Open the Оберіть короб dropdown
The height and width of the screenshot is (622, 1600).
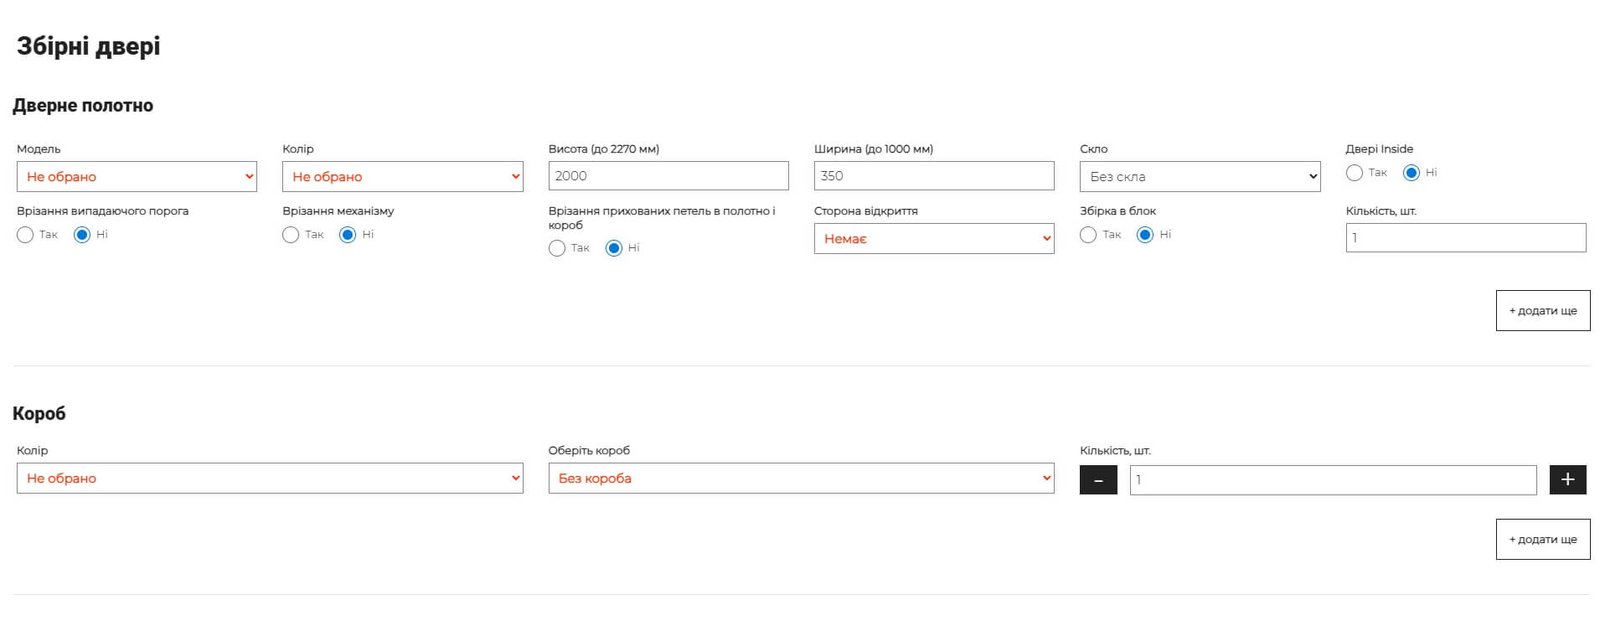coord(800,479)
